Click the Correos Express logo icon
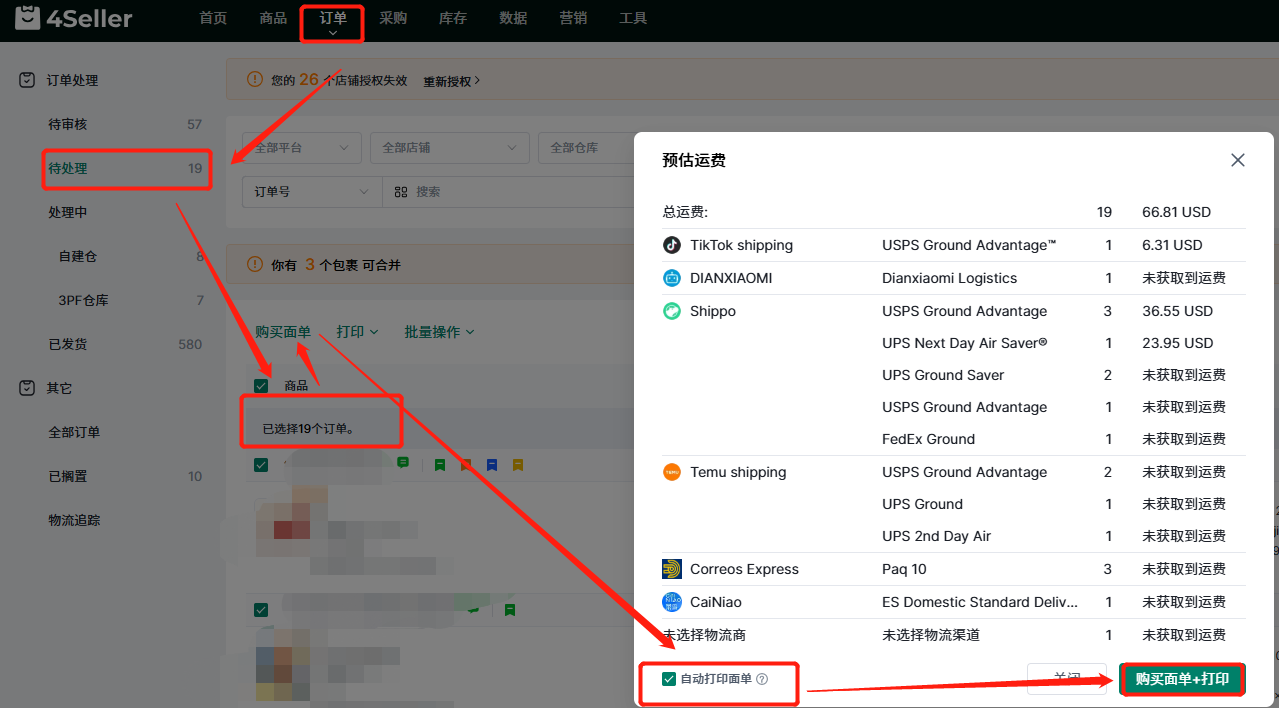Screen dimensions: 1279x708 [672, 569]
